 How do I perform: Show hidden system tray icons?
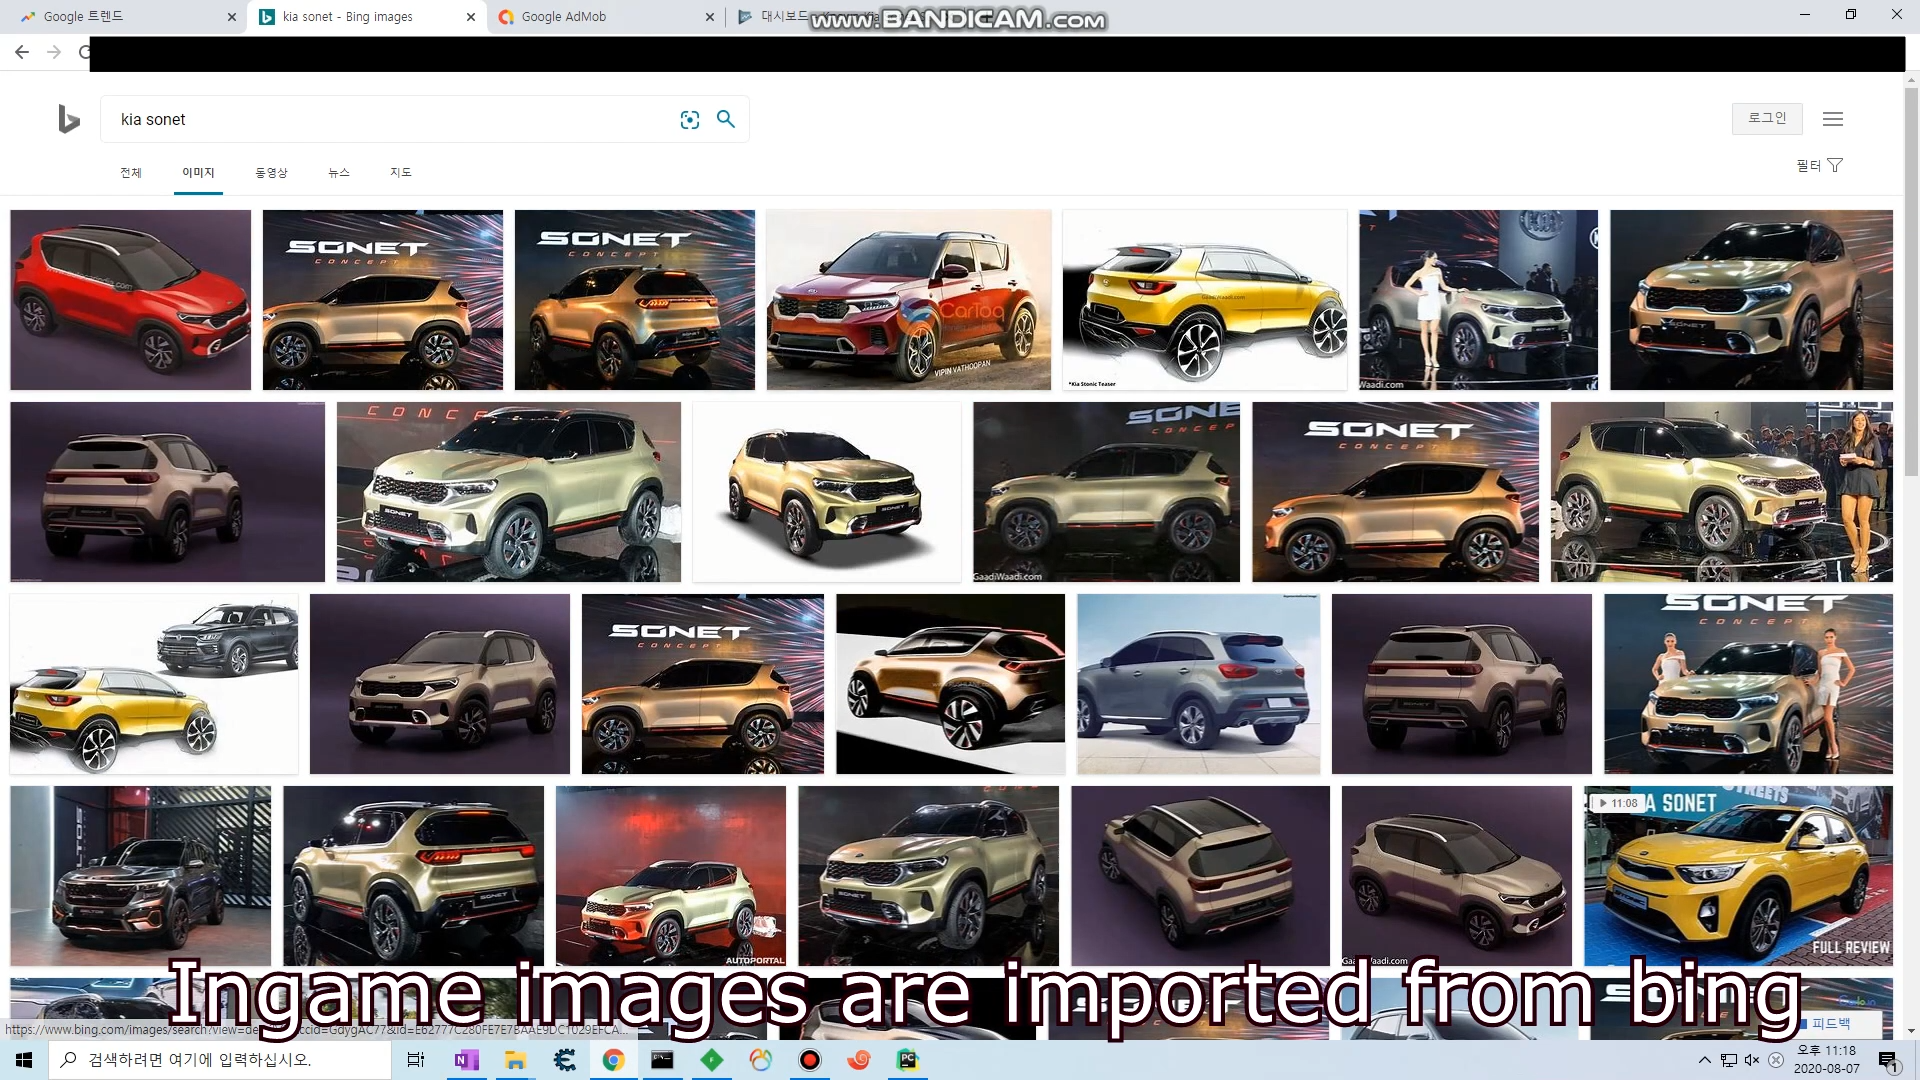coord(1704,1060)
